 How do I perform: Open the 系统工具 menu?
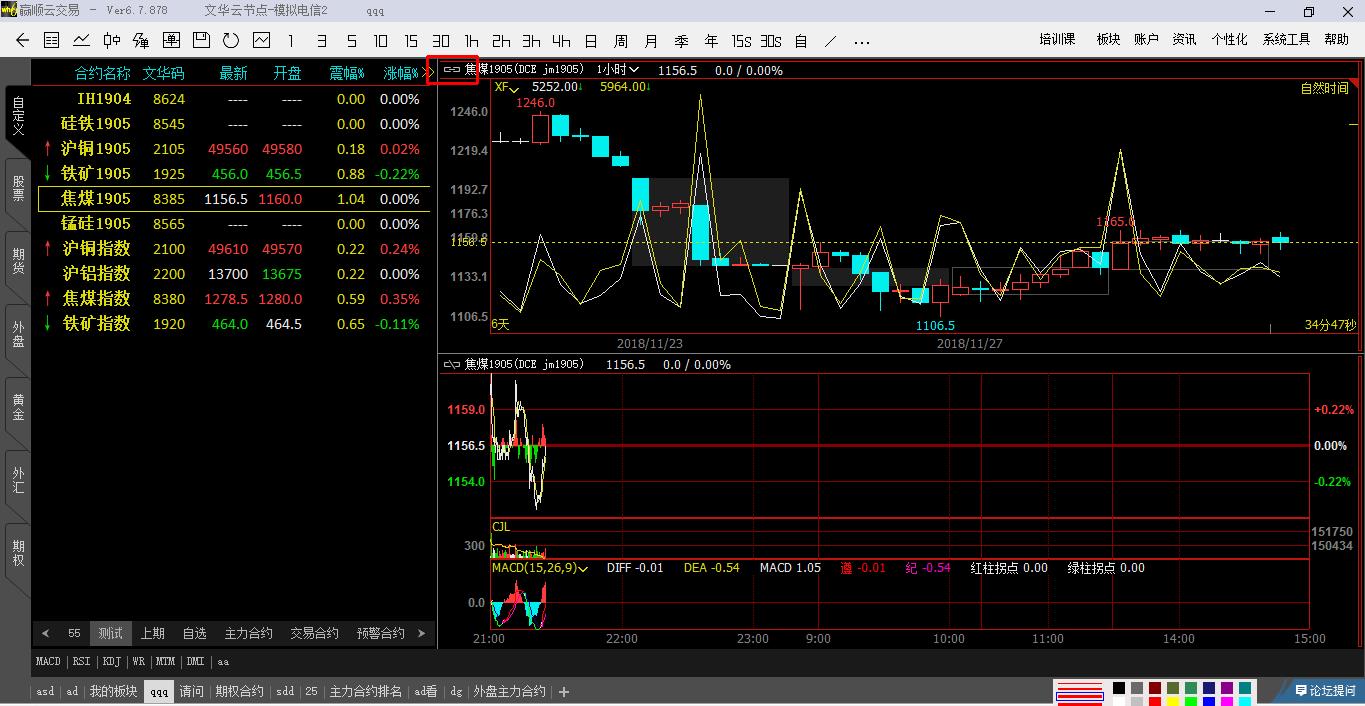(1286, 40)
